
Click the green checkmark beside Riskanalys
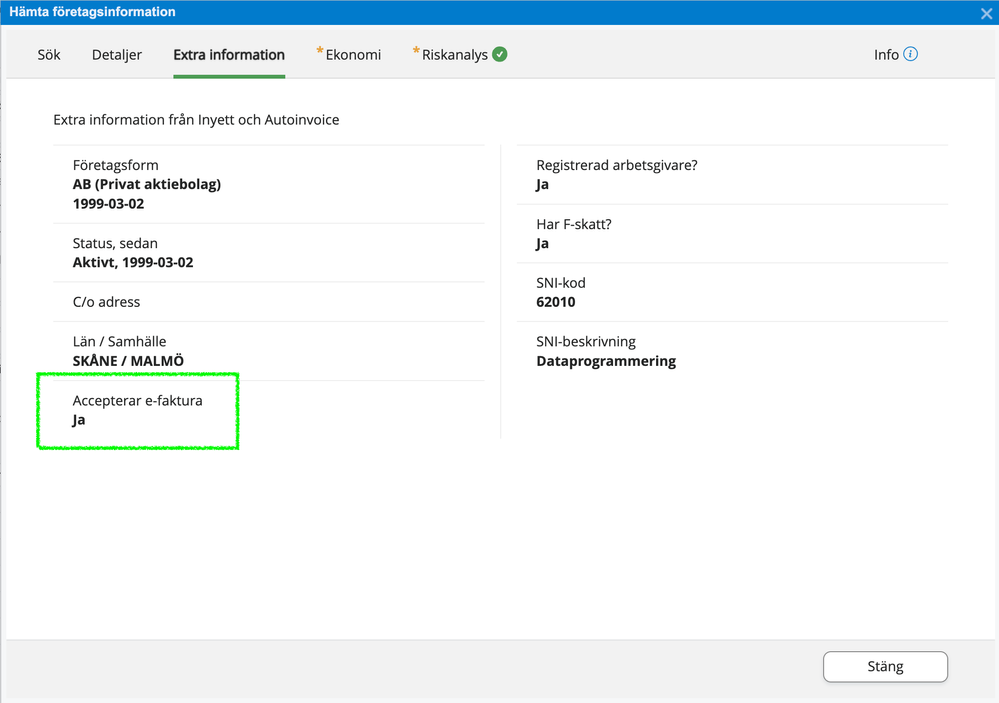500,55
